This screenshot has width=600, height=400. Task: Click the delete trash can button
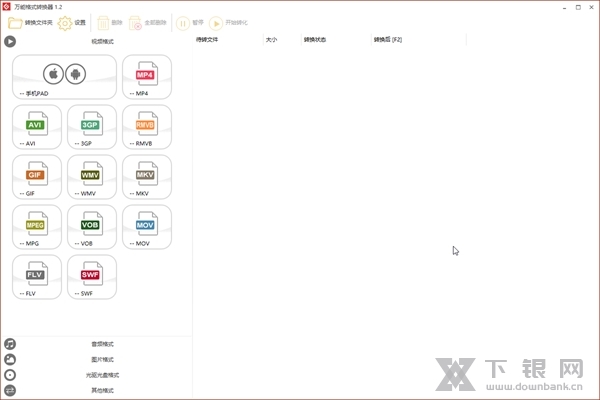(109, 23)
